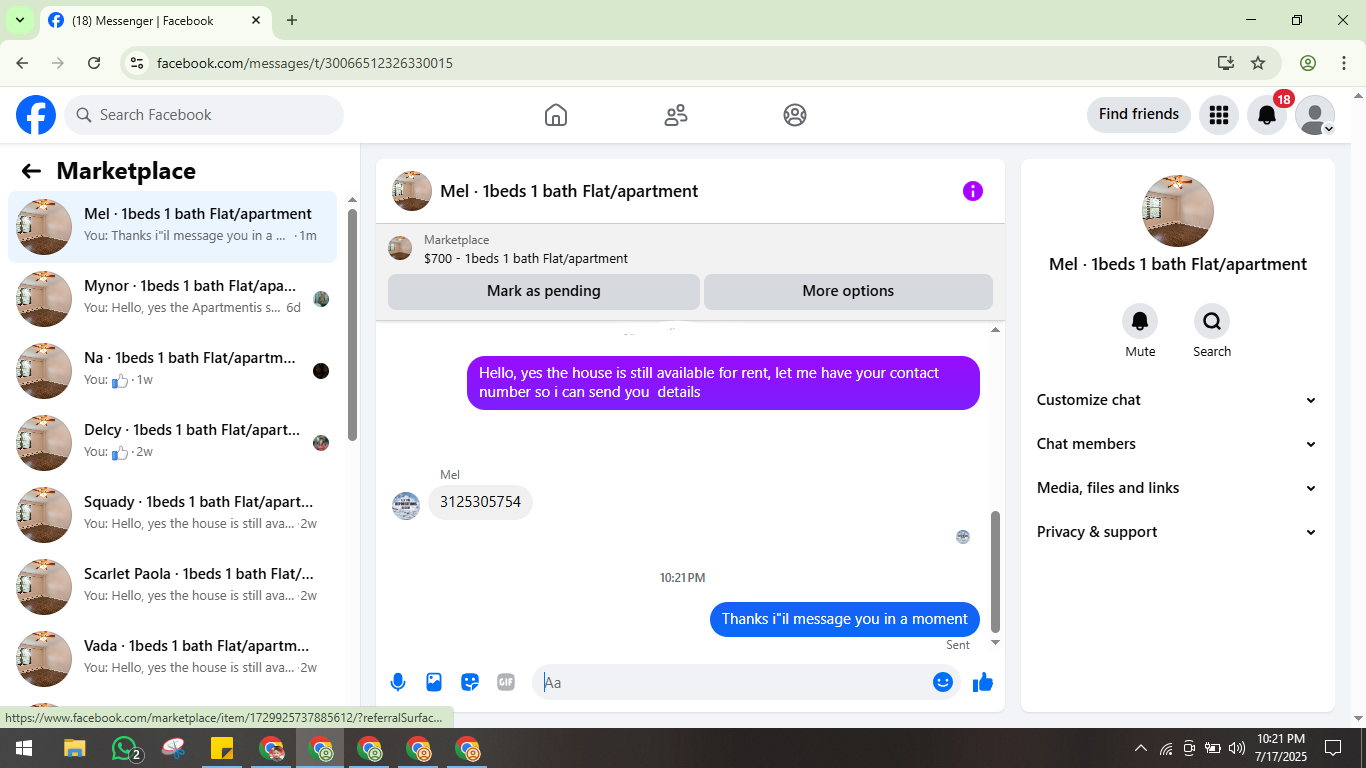The image size is (1366, 768).
Task: Close the Messenger browser tab
Action: 256,20
